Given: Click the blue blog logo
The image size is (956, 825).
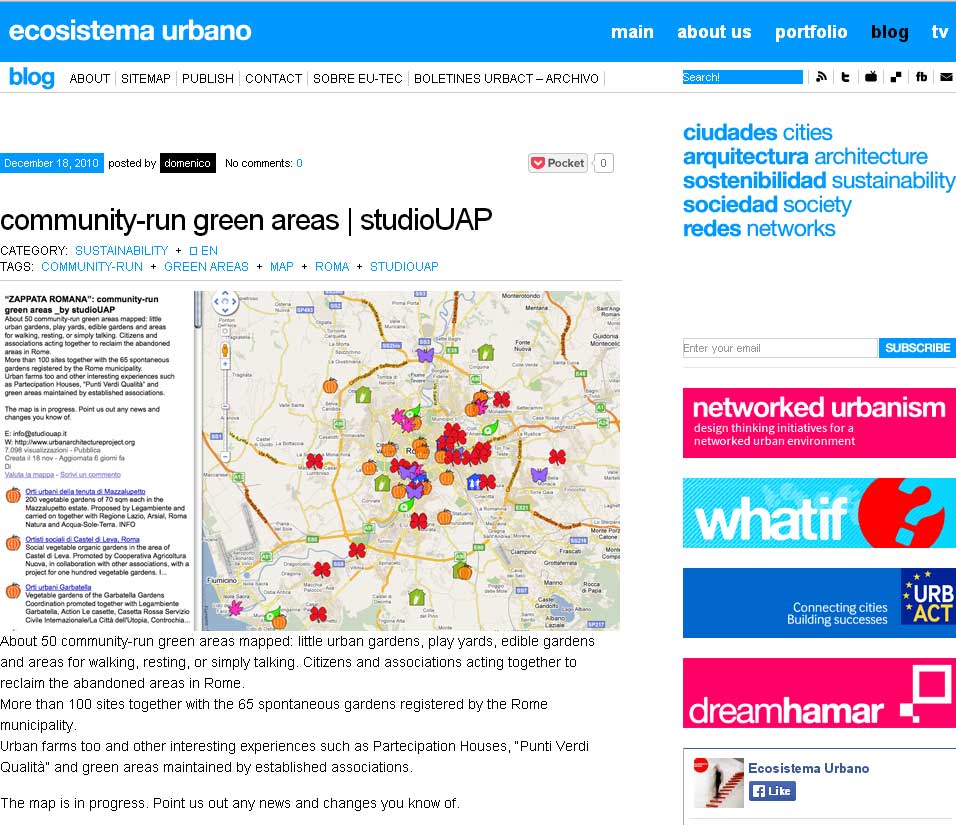Looking at the screenshot, I should click(32, 77).
